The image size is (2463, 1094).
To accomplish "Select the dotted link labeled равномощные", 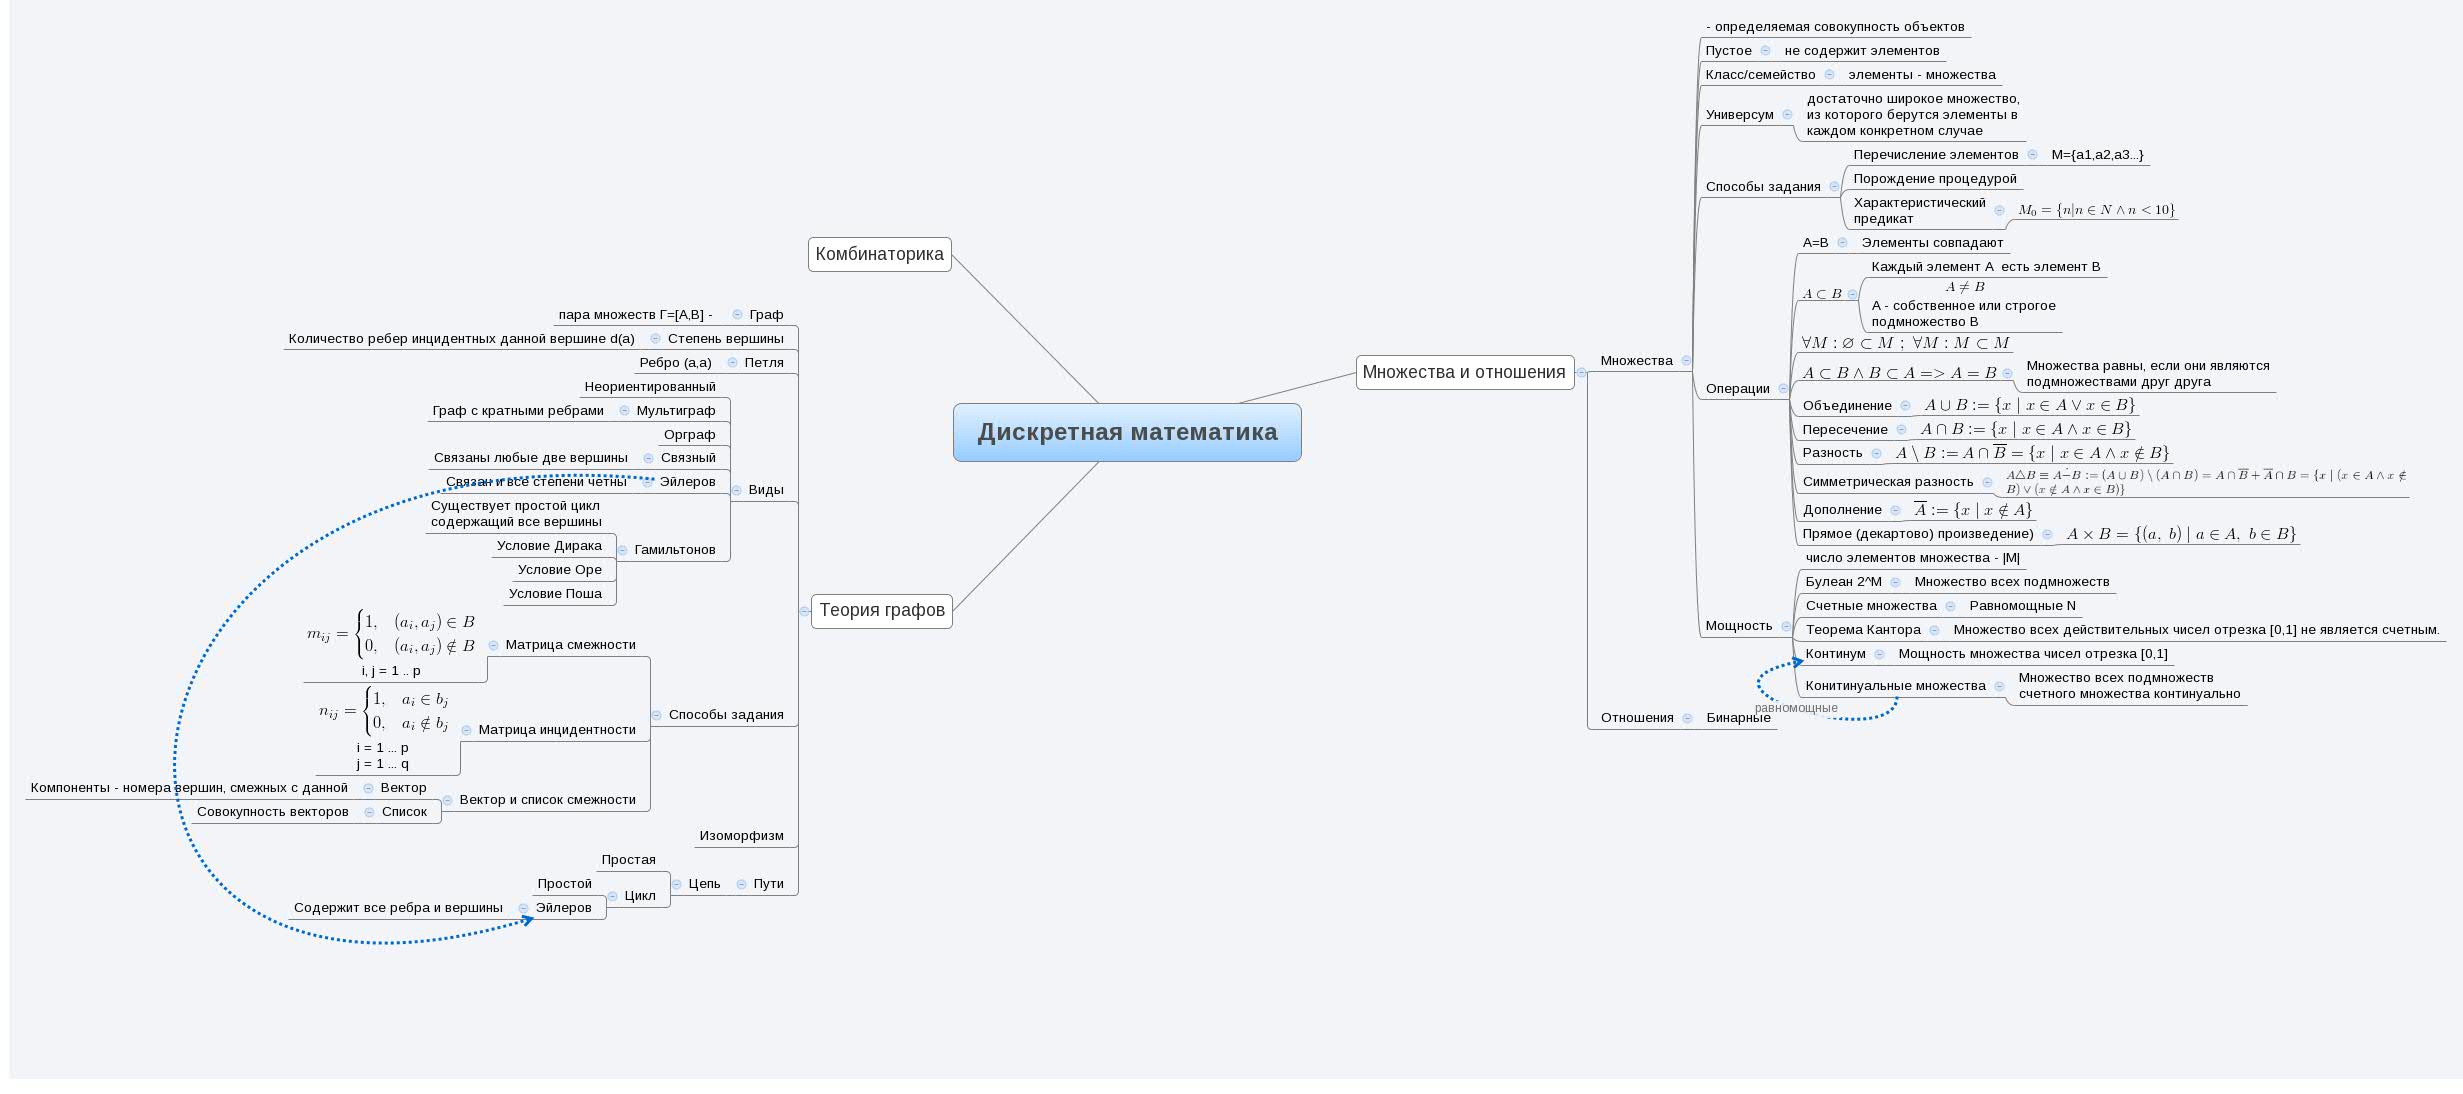I will (x=1795, y=708).
